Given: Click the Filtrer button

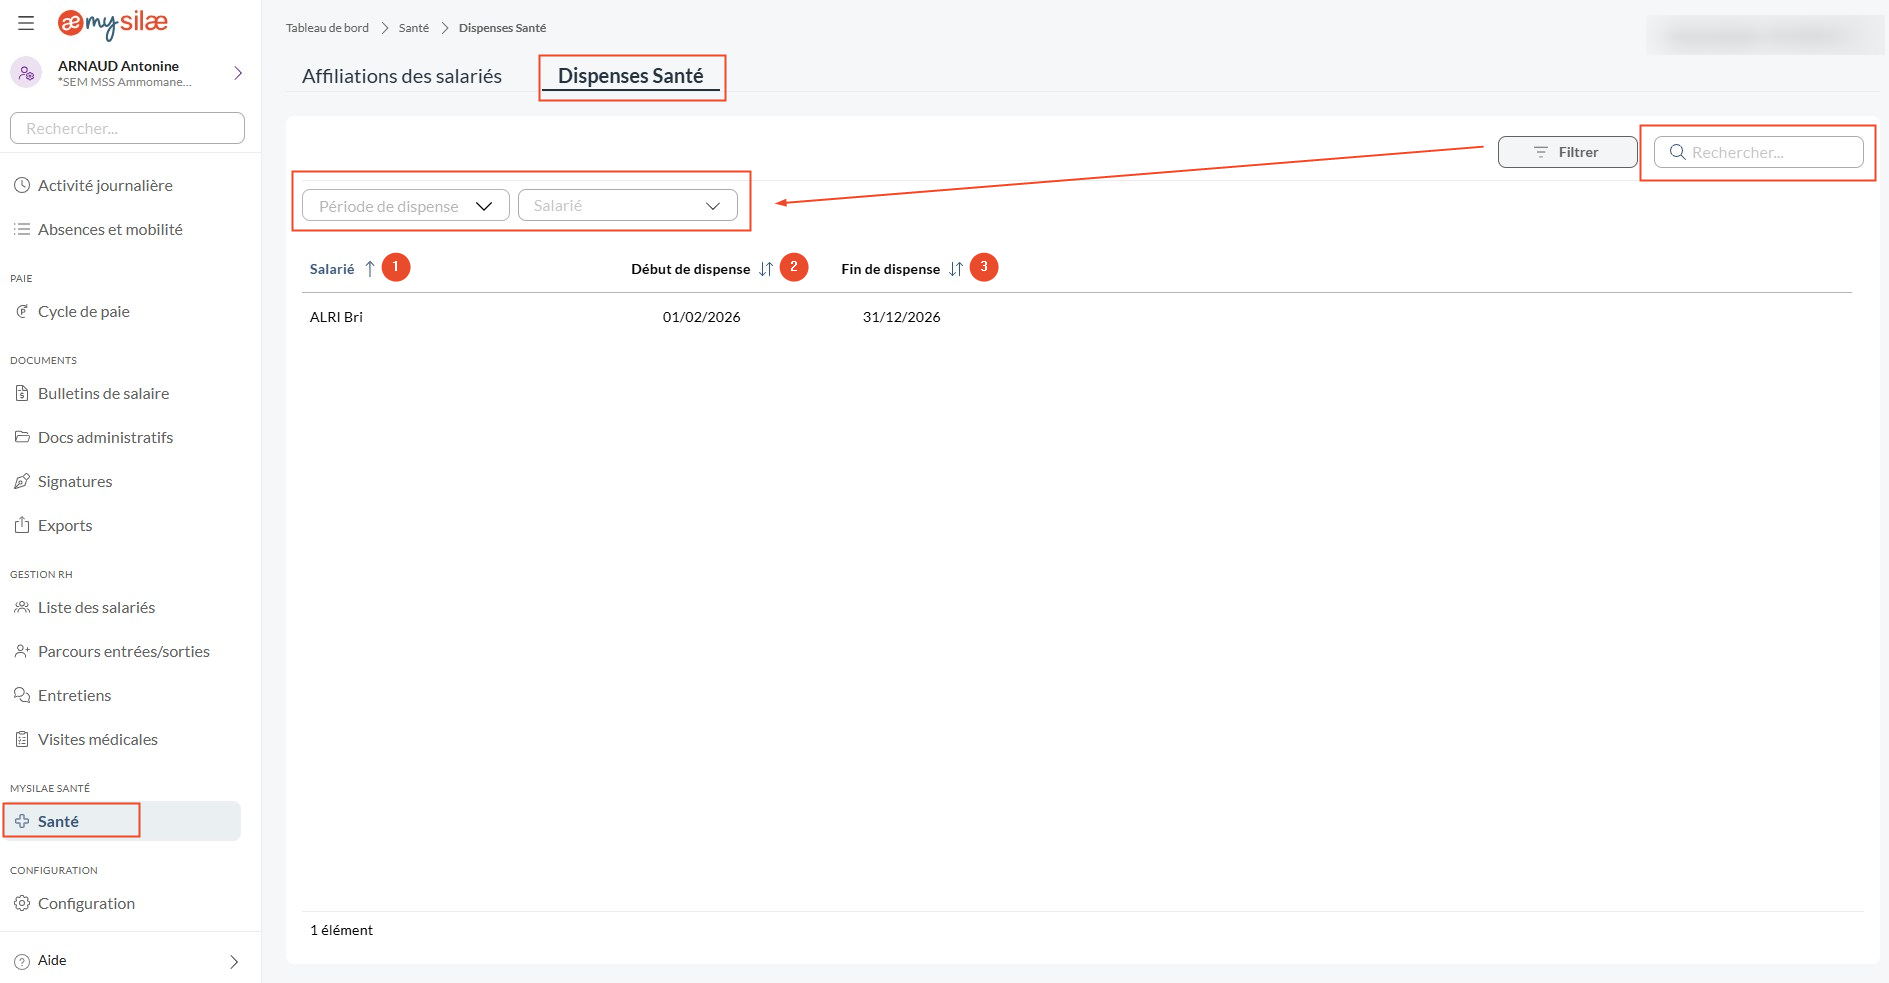Looking at the screenshot, I should 1567,152.
